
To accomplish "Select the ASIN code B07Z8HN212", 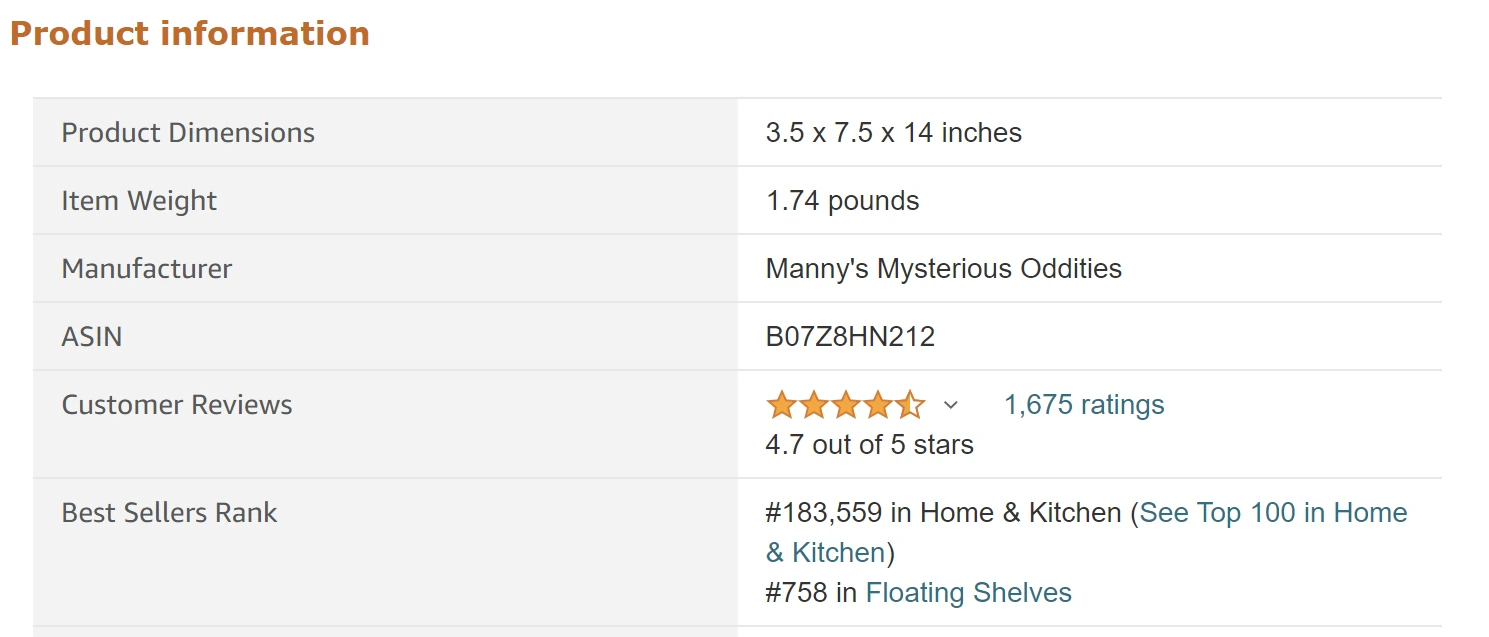I will click(850, 337).
